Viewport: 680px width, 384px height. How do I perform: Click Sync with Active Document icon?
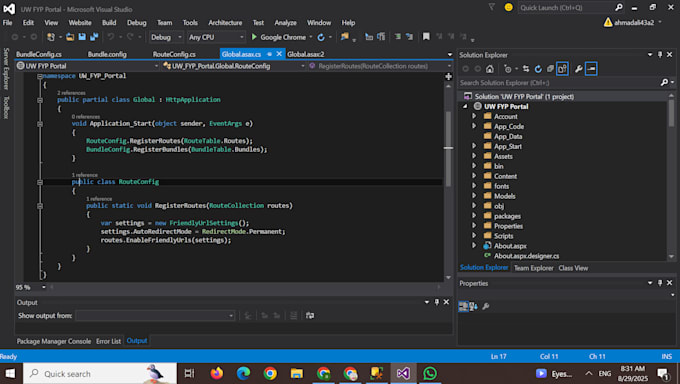[x=526, y=69]
